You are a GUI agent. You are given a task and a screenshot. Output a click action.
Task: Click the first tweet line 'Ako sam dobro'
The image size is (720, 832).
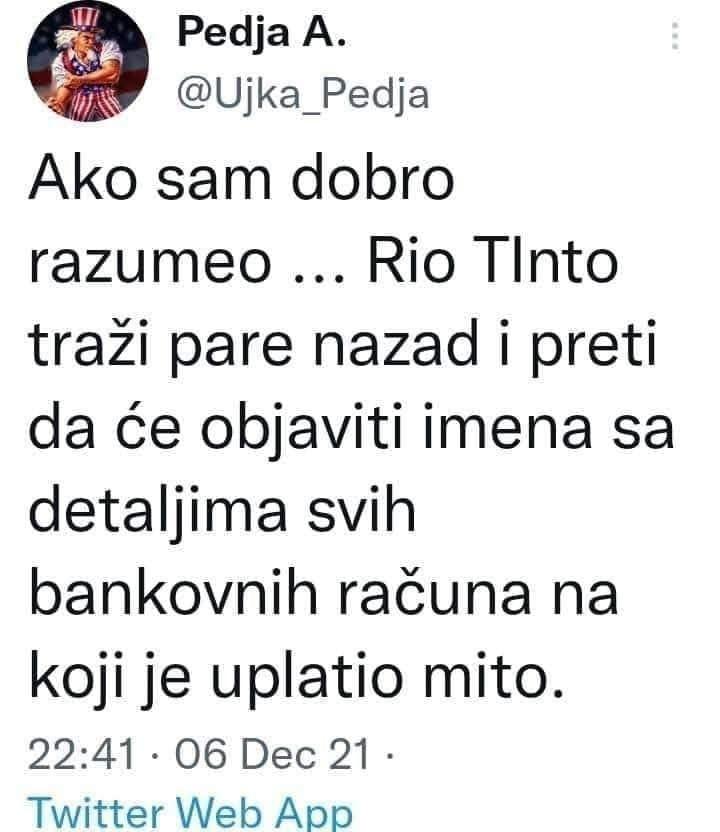(241, 177)
